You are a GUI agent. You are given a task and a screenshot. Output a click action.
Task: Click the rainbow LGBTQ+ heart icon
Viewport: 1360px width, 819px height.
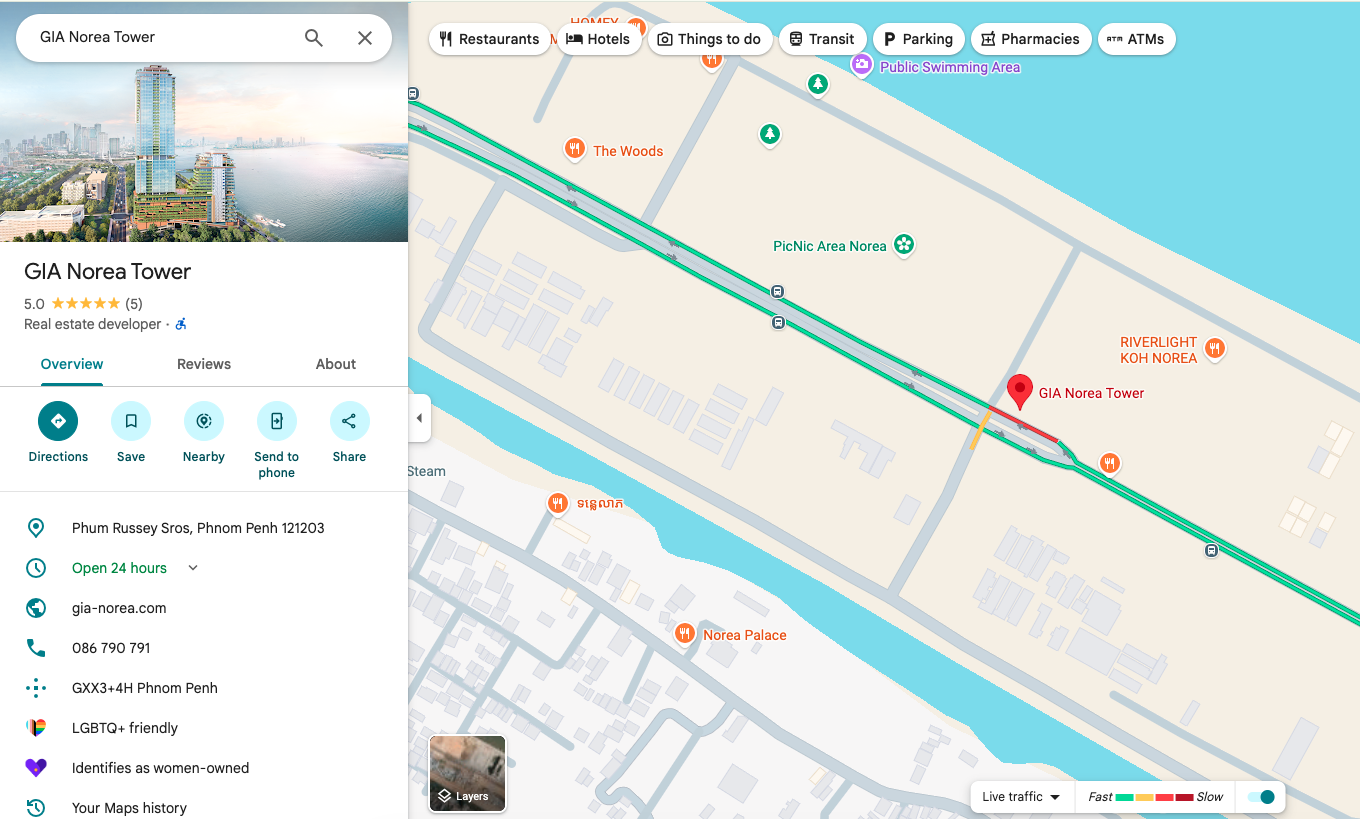(36, 728)
